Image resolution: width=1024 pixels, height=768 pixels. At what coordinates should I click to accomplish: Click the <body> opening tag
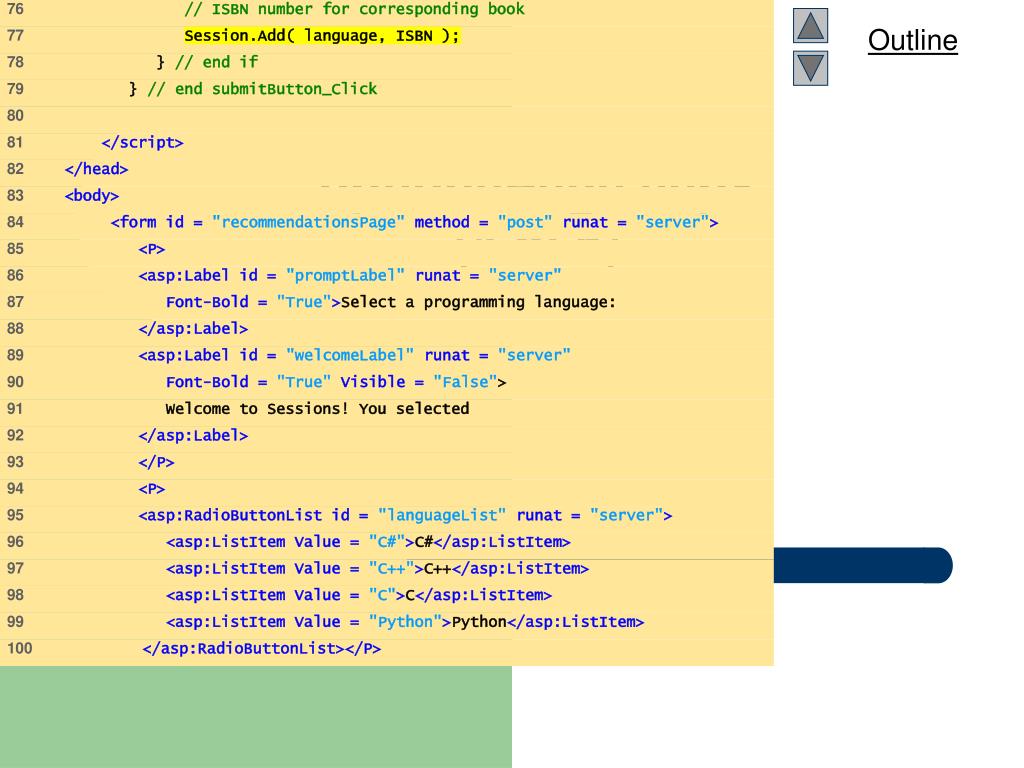tap(91, 196)
